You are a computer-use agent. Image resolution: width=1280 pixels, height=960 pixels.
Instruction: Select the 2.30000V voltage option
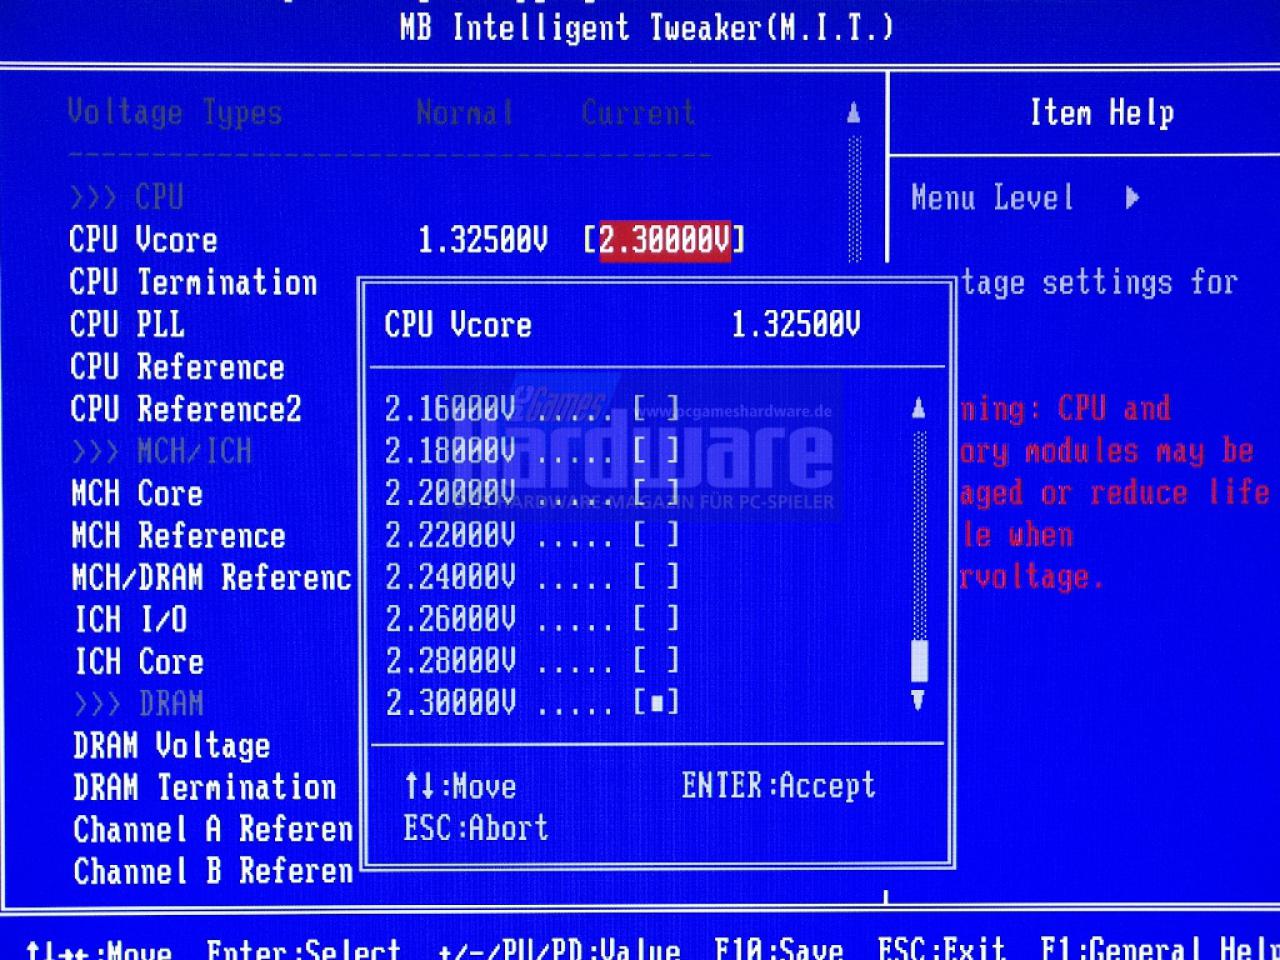tap(532, 702)
